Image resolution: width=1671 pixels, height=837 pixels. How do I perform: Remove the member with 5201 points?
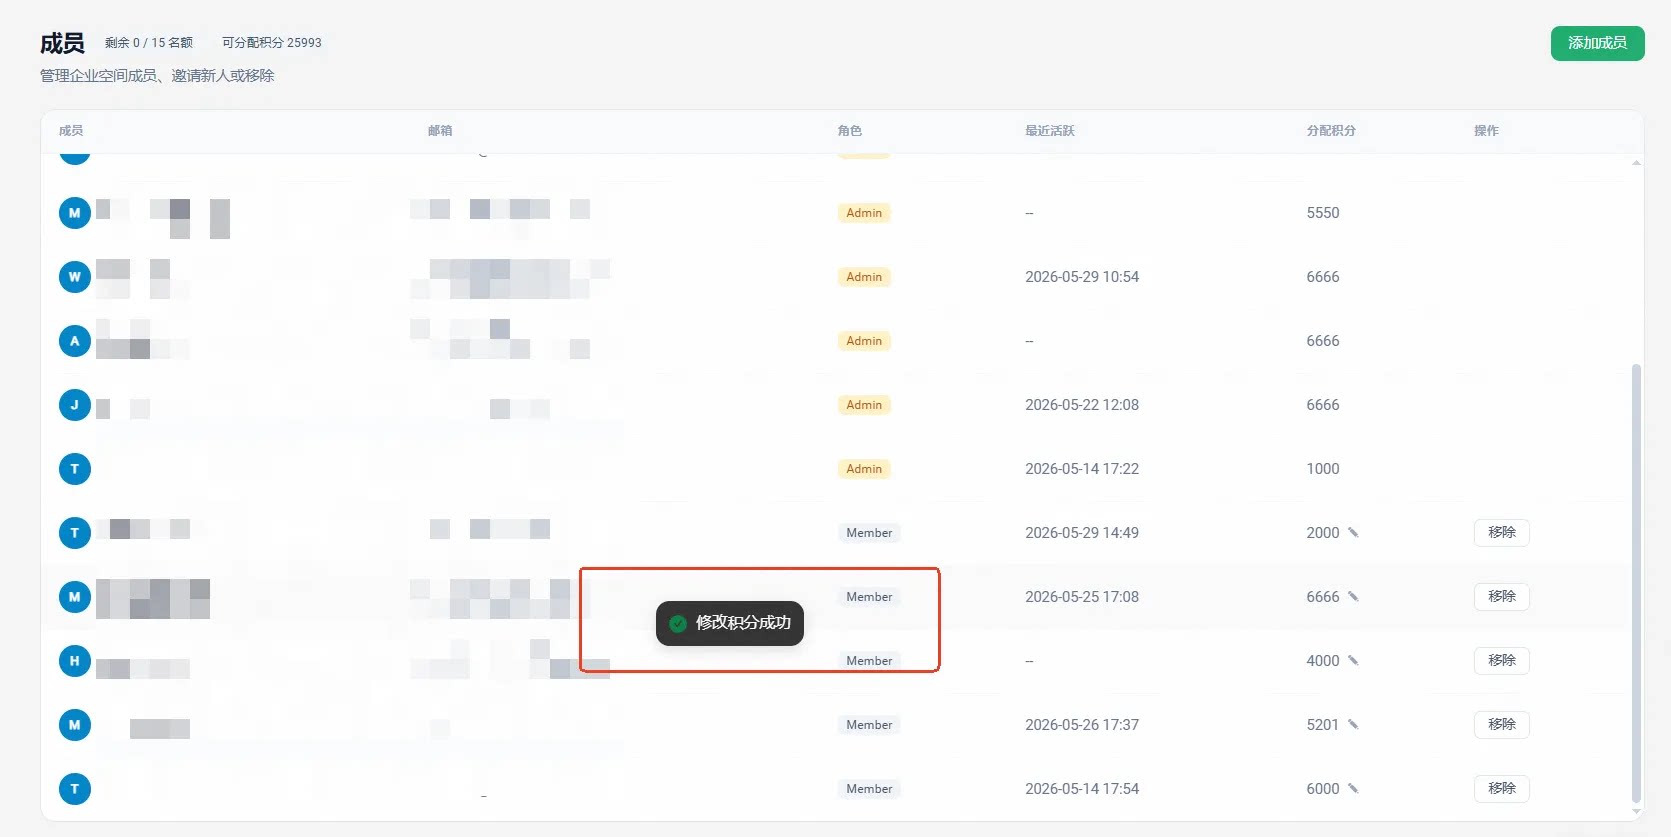pos(1501,725)
